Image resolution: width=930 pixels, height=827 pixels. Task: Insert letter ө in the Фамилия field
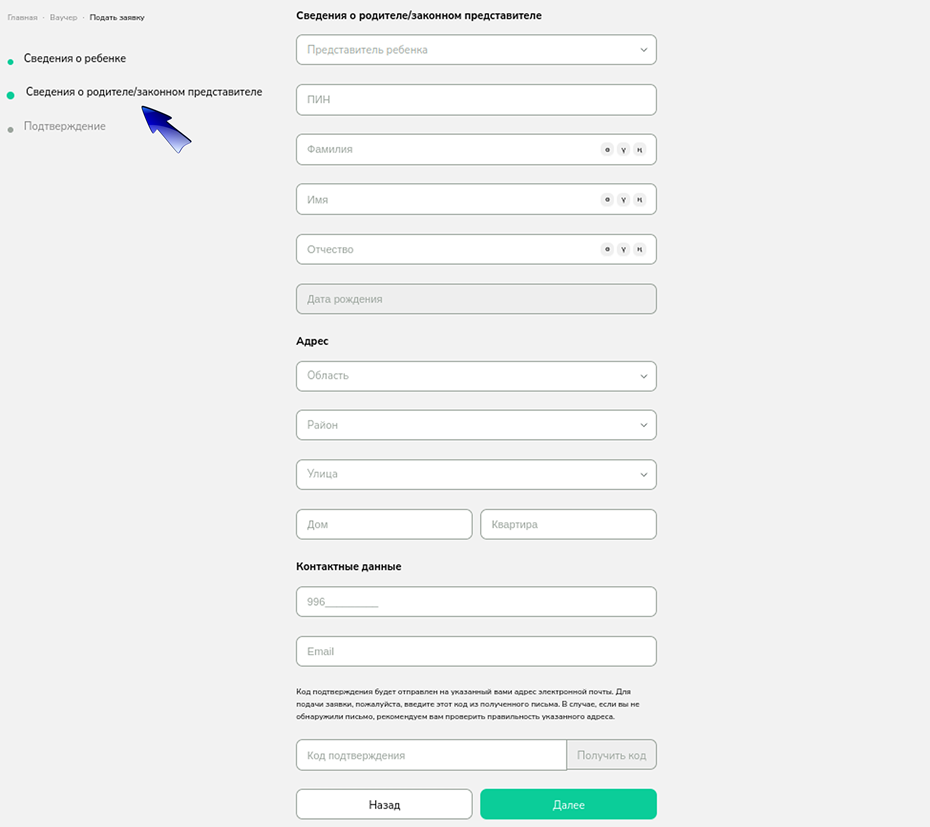607,150
